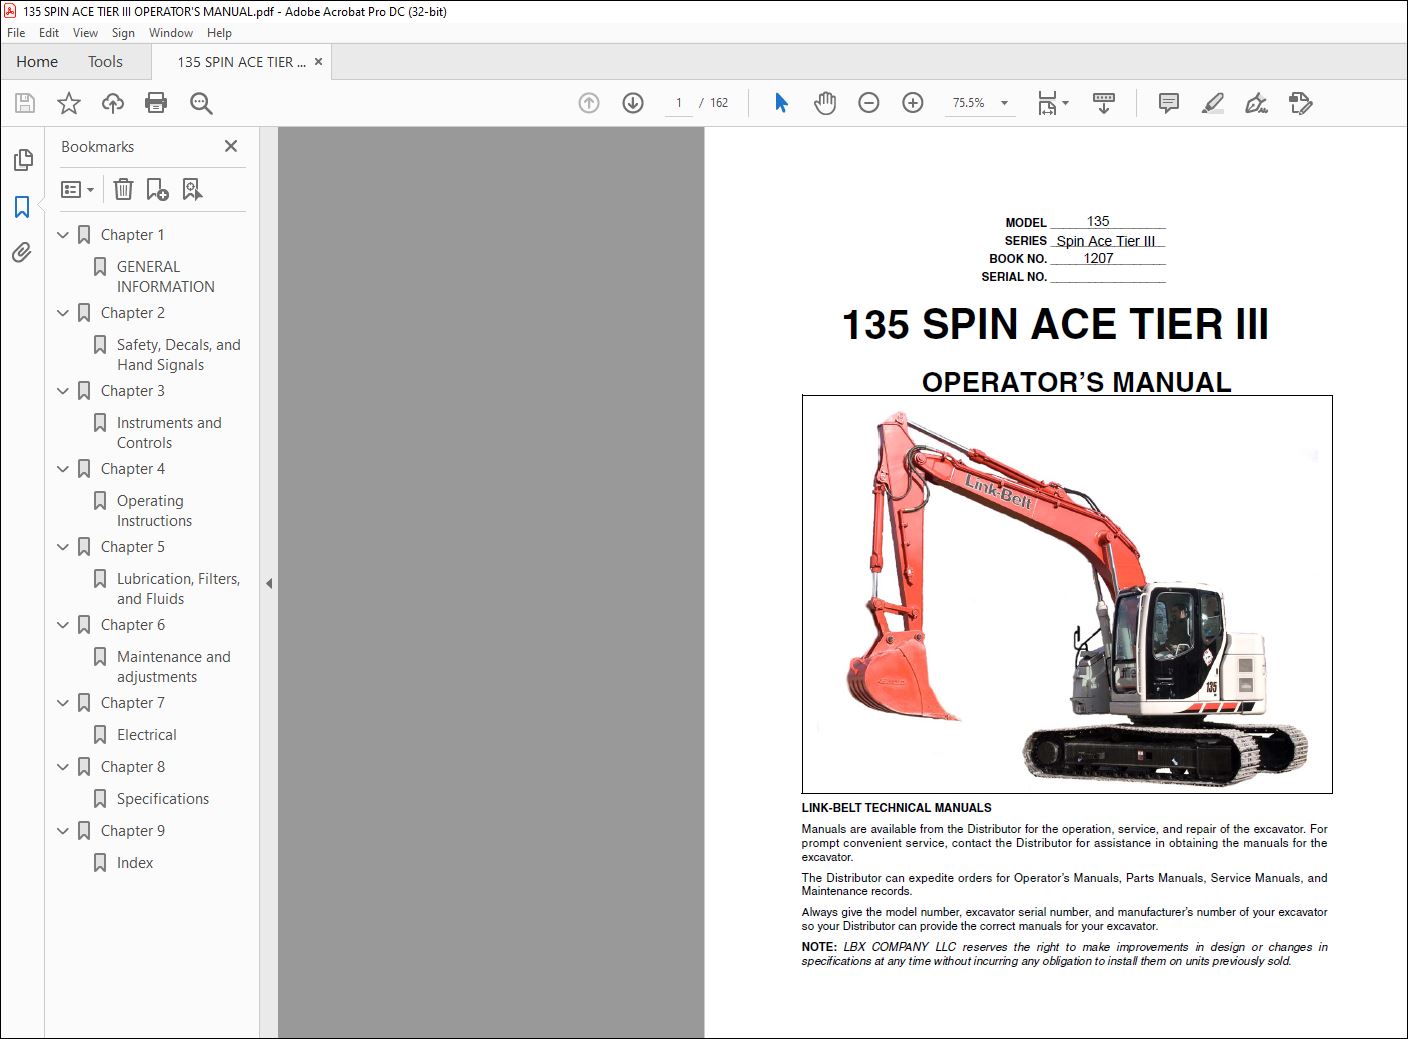Delete the selected bookmark
The height and width of the screenshot is (1039, 1408).
click(x=123, y=189)
